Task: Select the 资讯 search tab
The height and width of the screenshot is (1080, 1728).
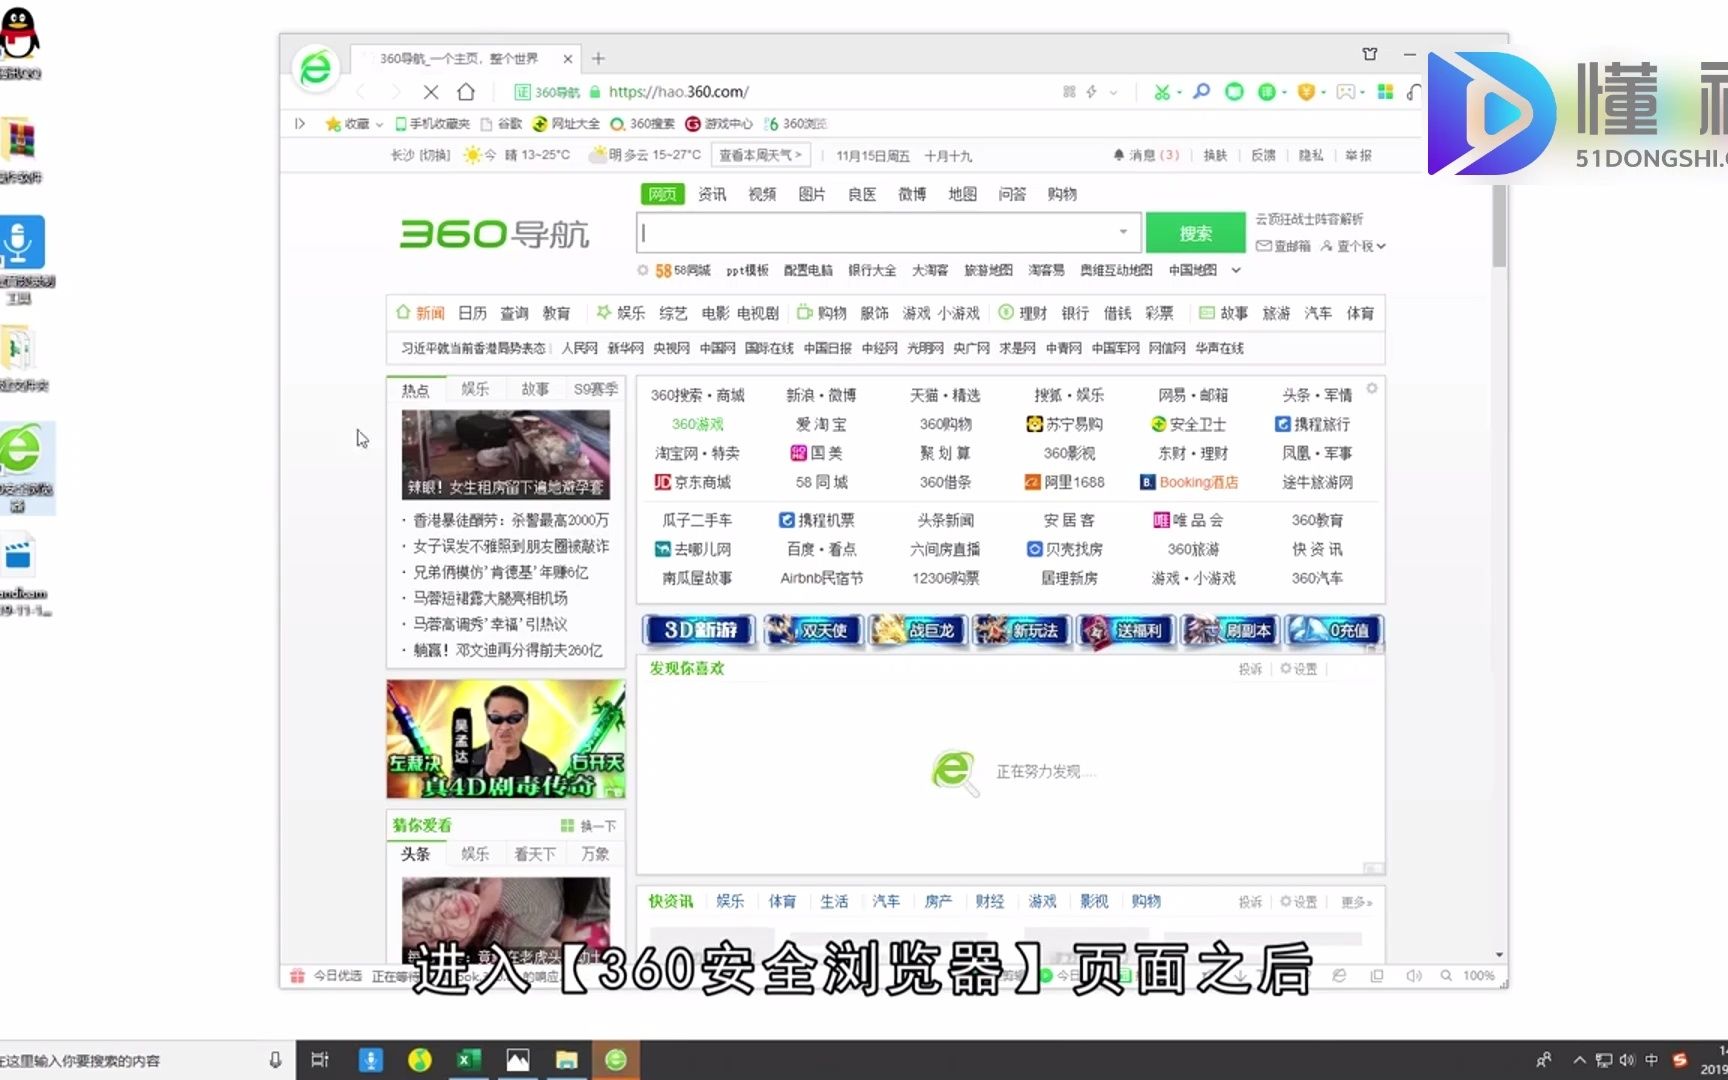Action: (712, 194)
